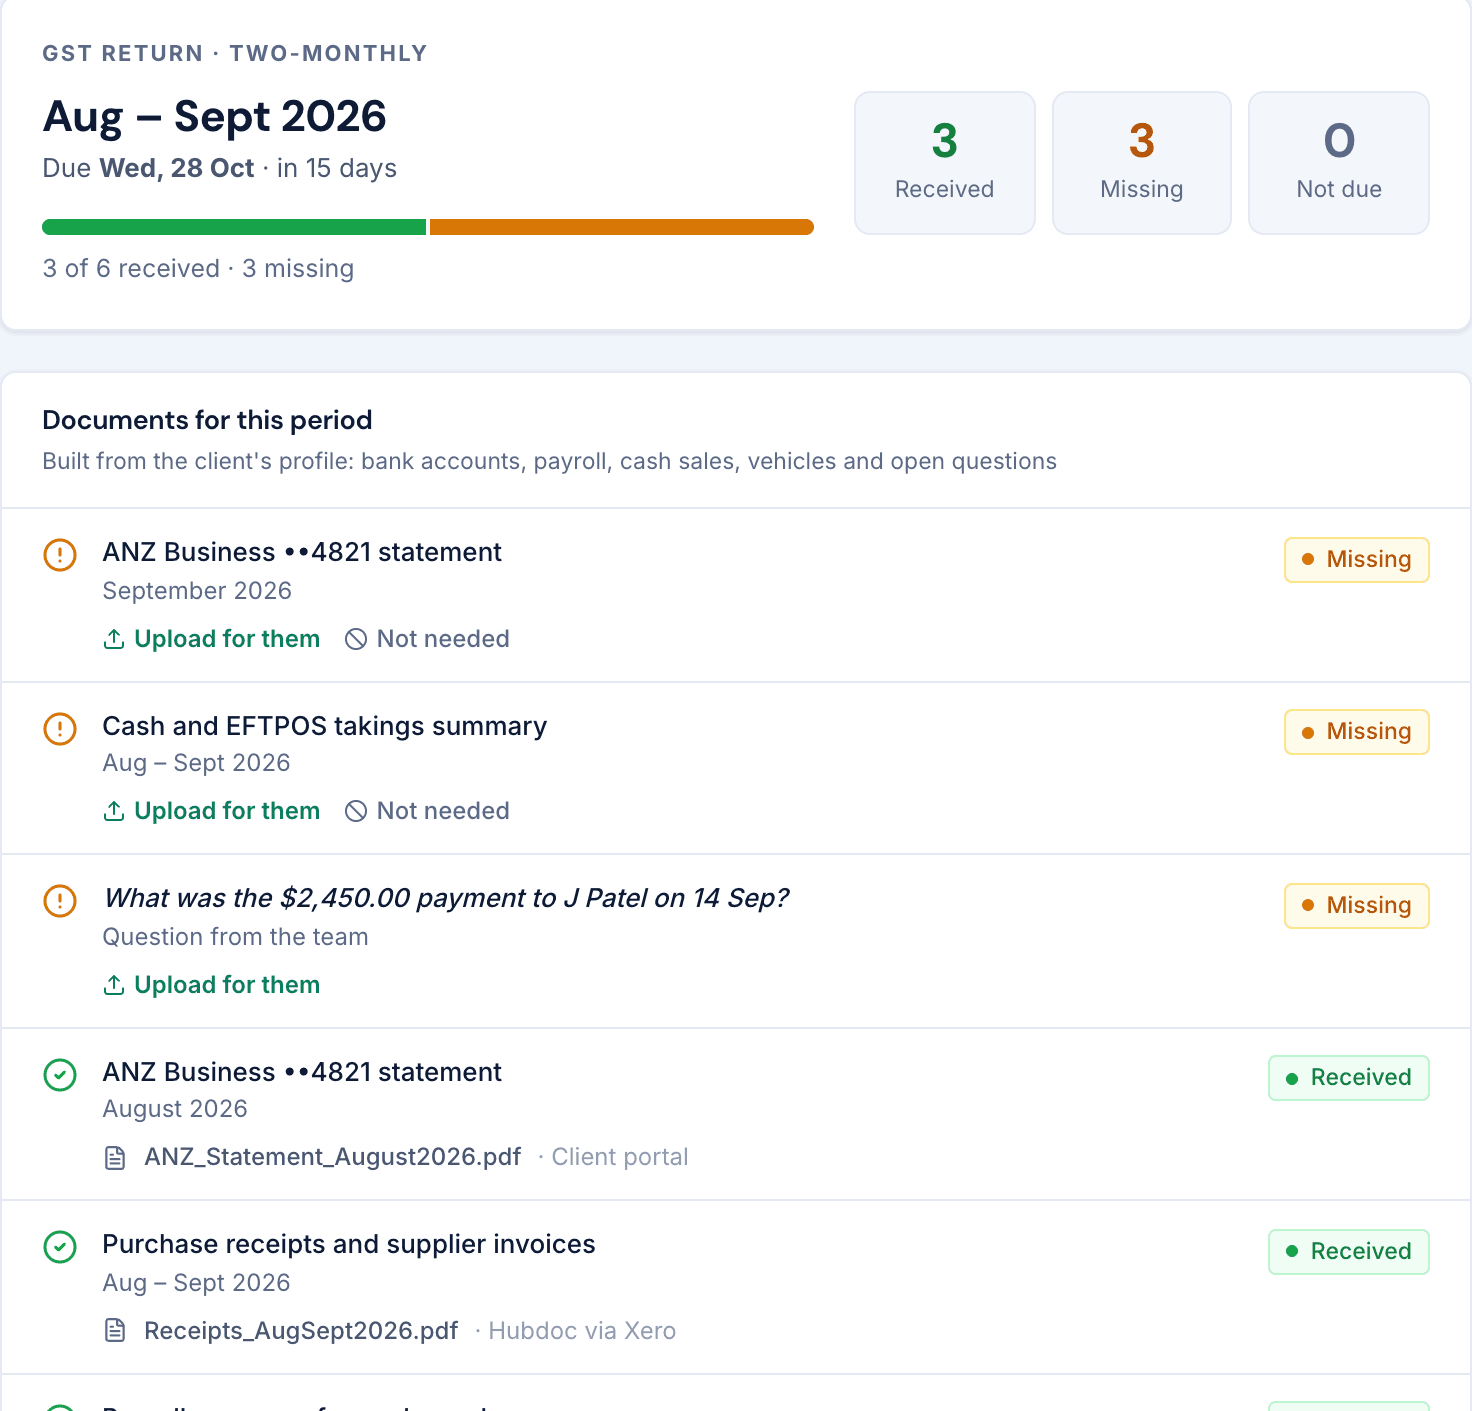Click the orange missing portion of progress bar
The height and width of the screenshot is (1411, 1472).
[622, 227]
